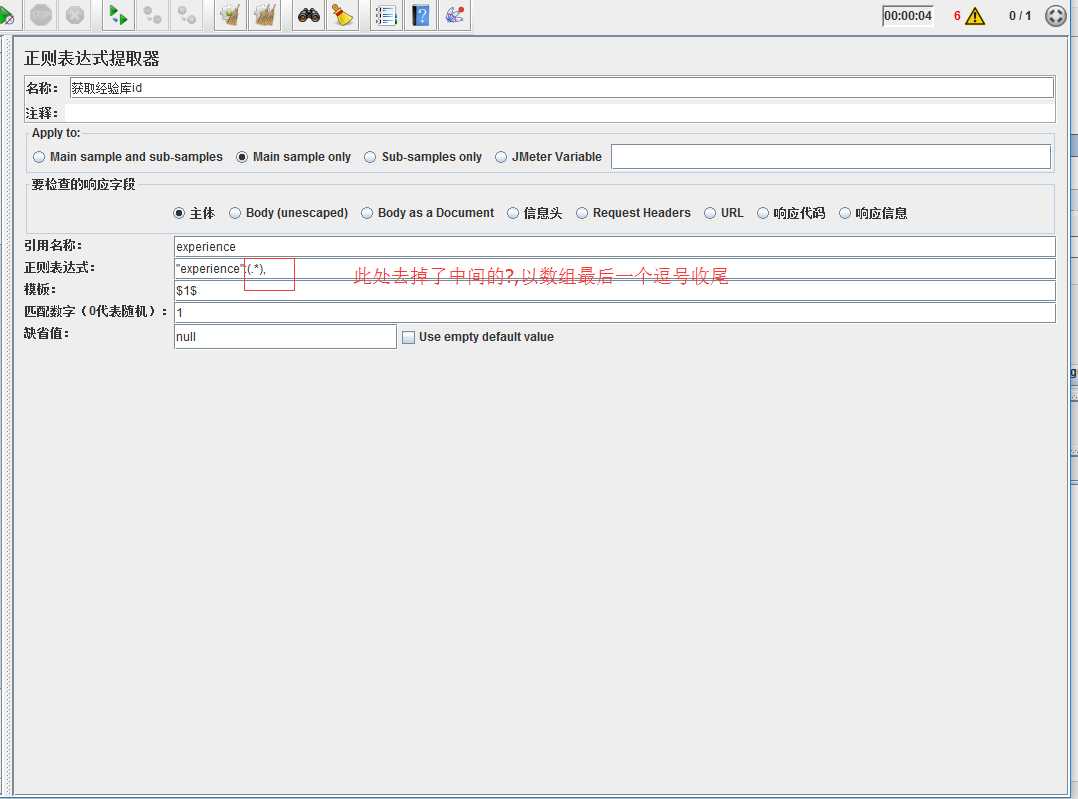Click the Clear All results icon
The width and height of the screenshot is (1078, 799).
tap(265, 15)
